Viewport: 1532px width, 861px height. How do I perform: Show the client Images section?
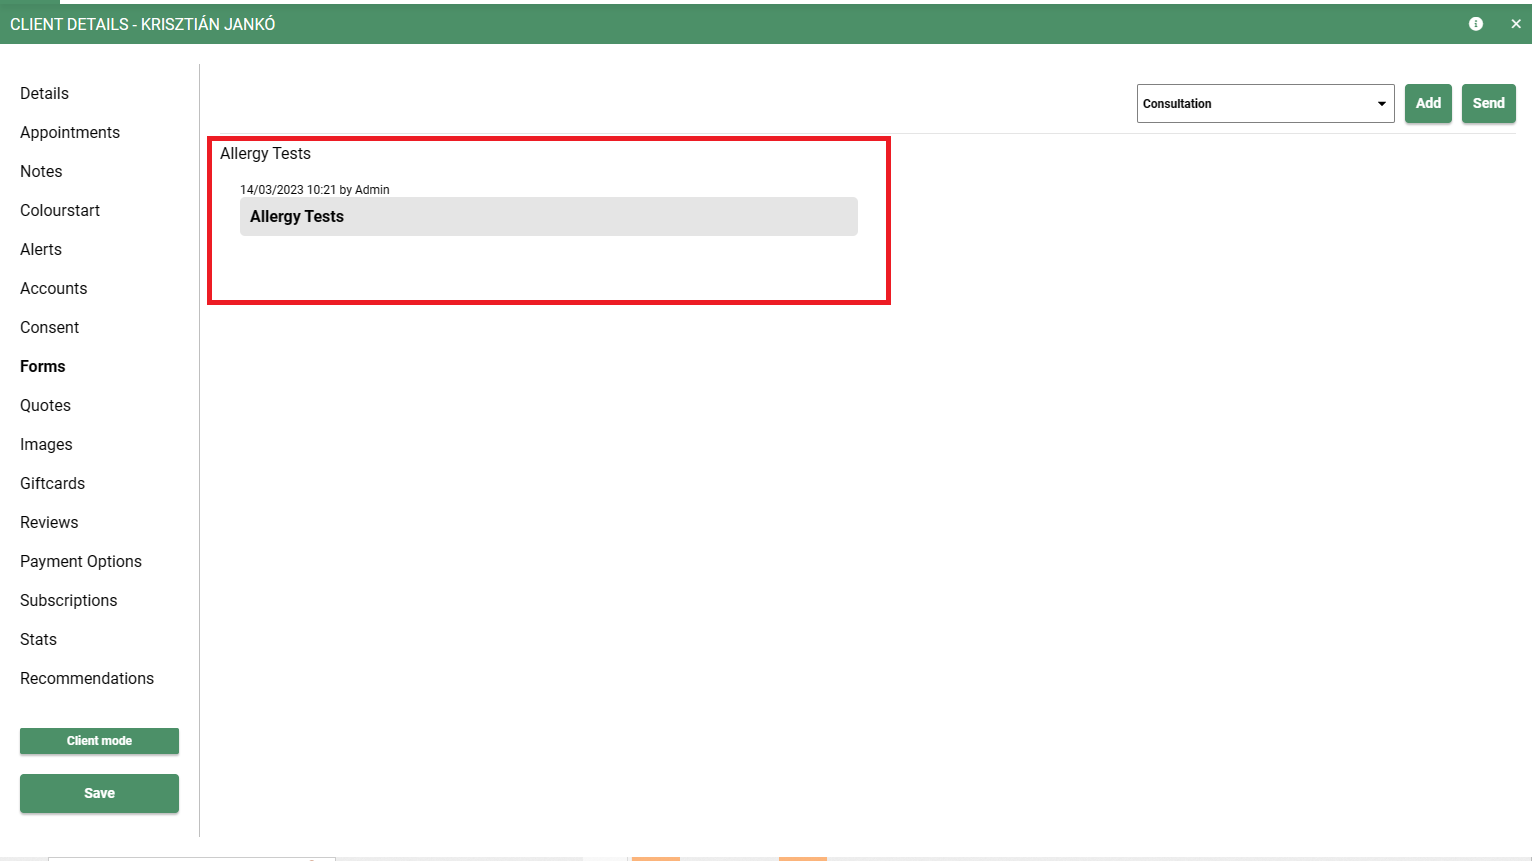[x=47, y=445]
